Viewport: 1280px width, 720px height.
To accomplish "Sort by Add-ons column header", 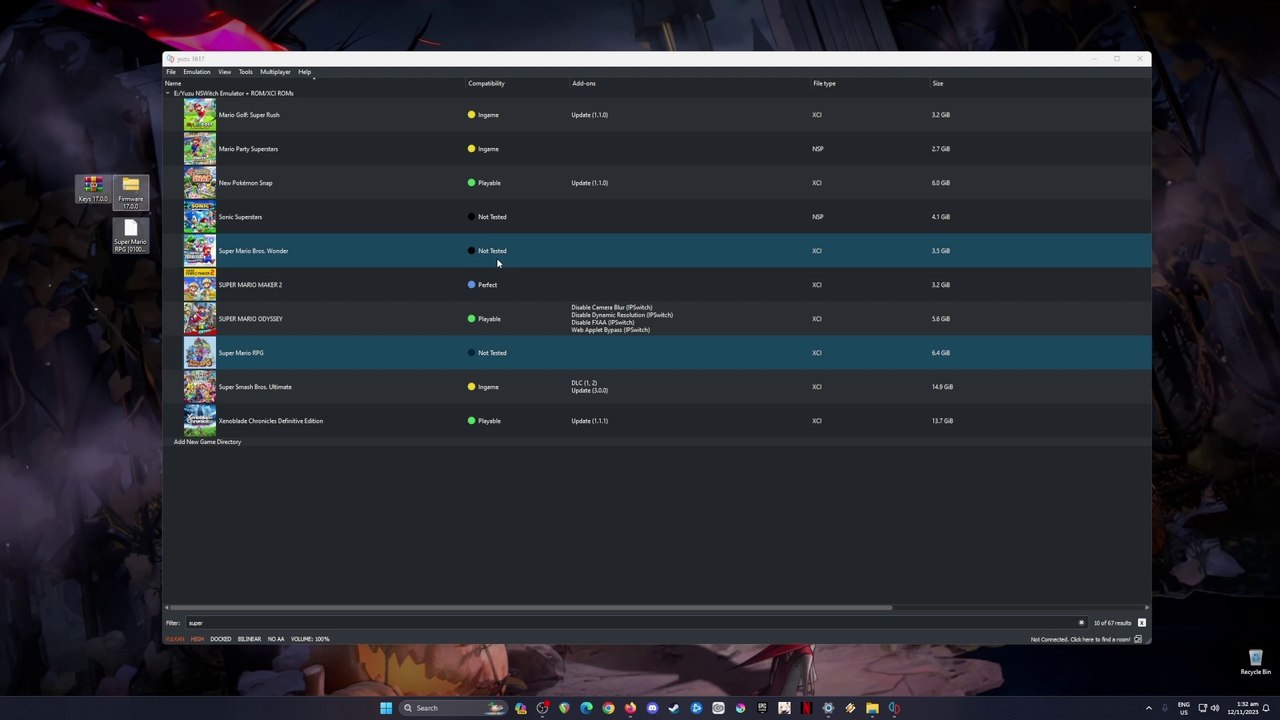I will (584, 83).
